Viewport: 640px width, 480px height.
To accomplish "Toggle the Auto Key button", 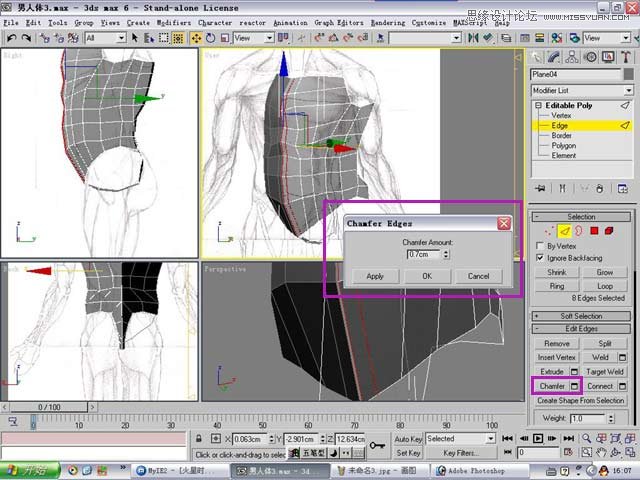I will pos(407,439).
